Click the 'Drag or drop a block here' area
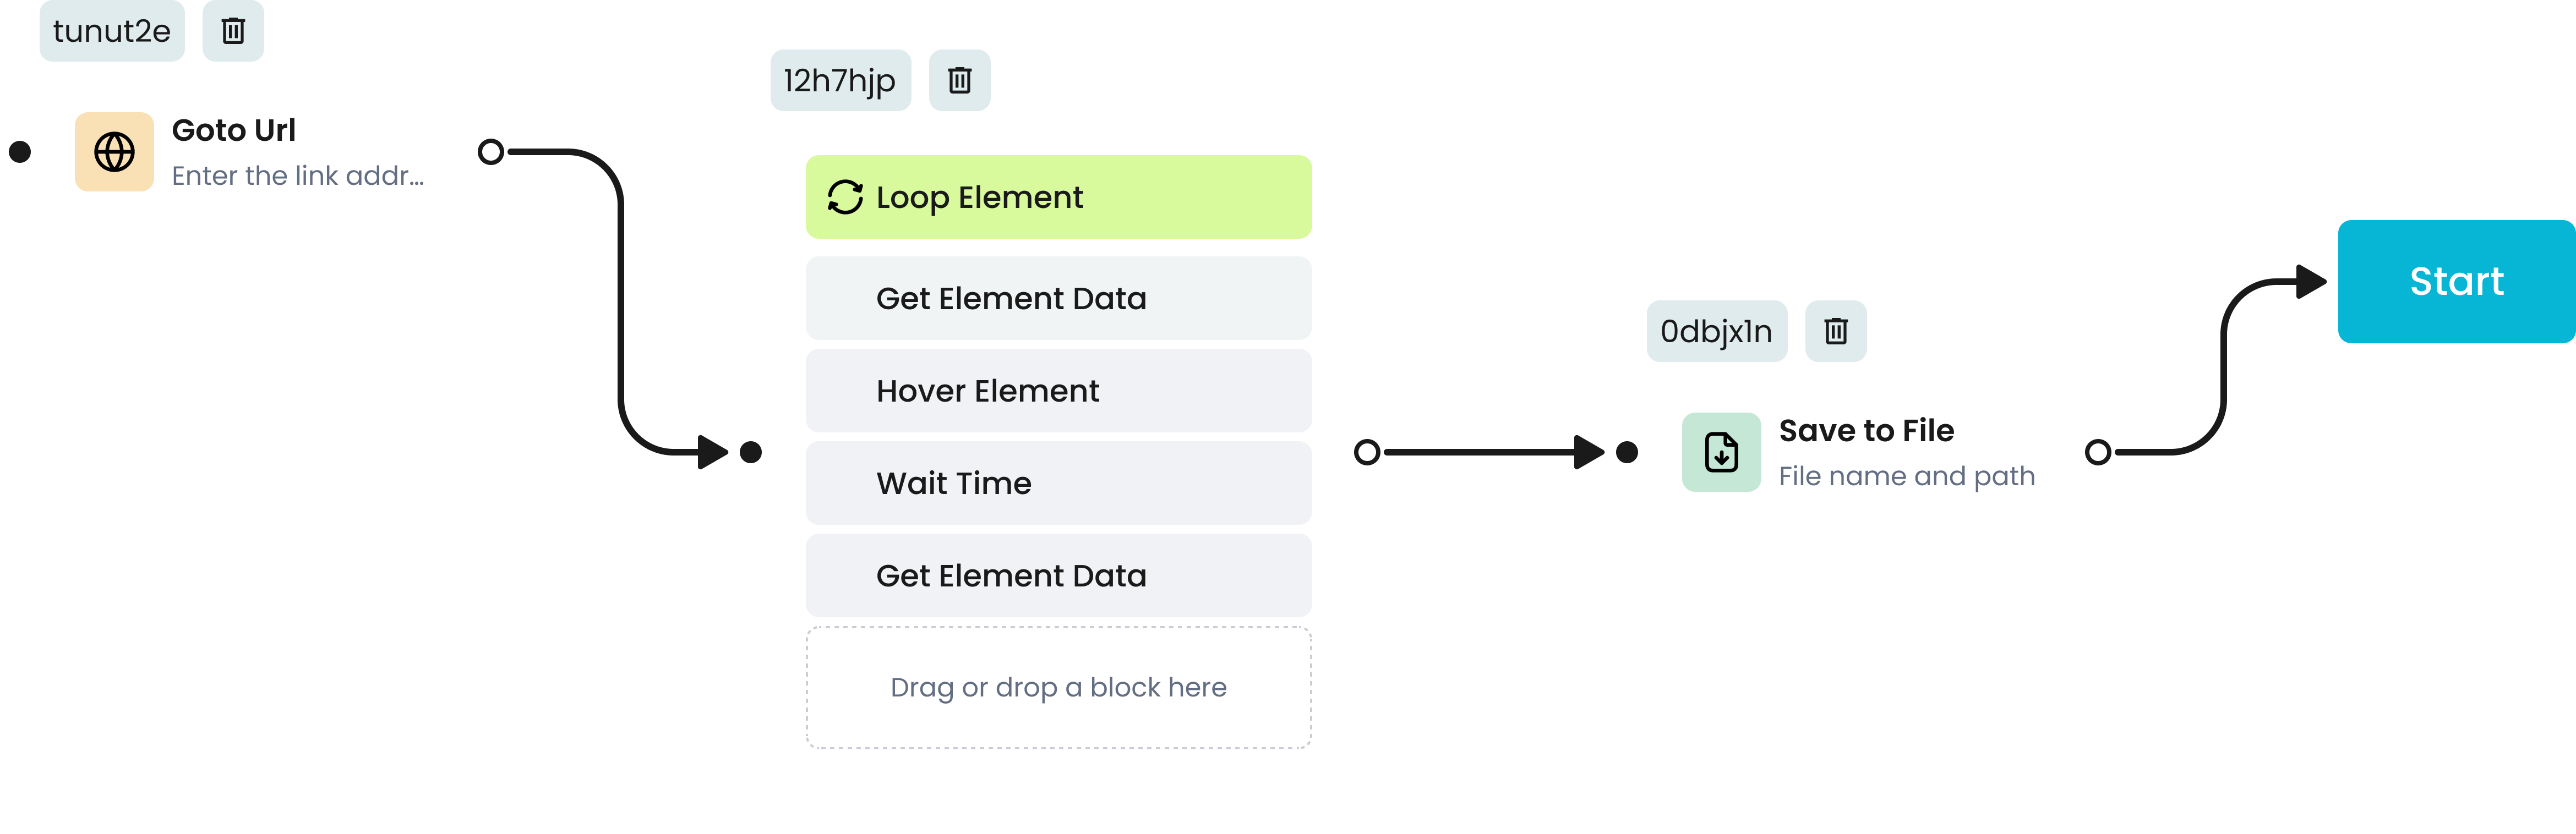The height and width of the screenshot is (834, 2576). (x=1058, y=687)
